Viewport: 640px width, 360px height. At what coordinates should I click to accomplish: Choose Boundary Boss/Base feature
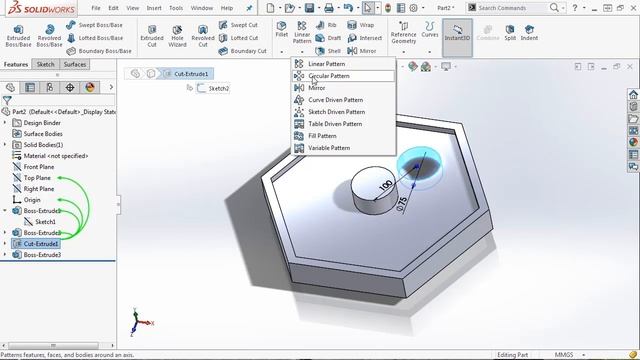pos(99,51)
